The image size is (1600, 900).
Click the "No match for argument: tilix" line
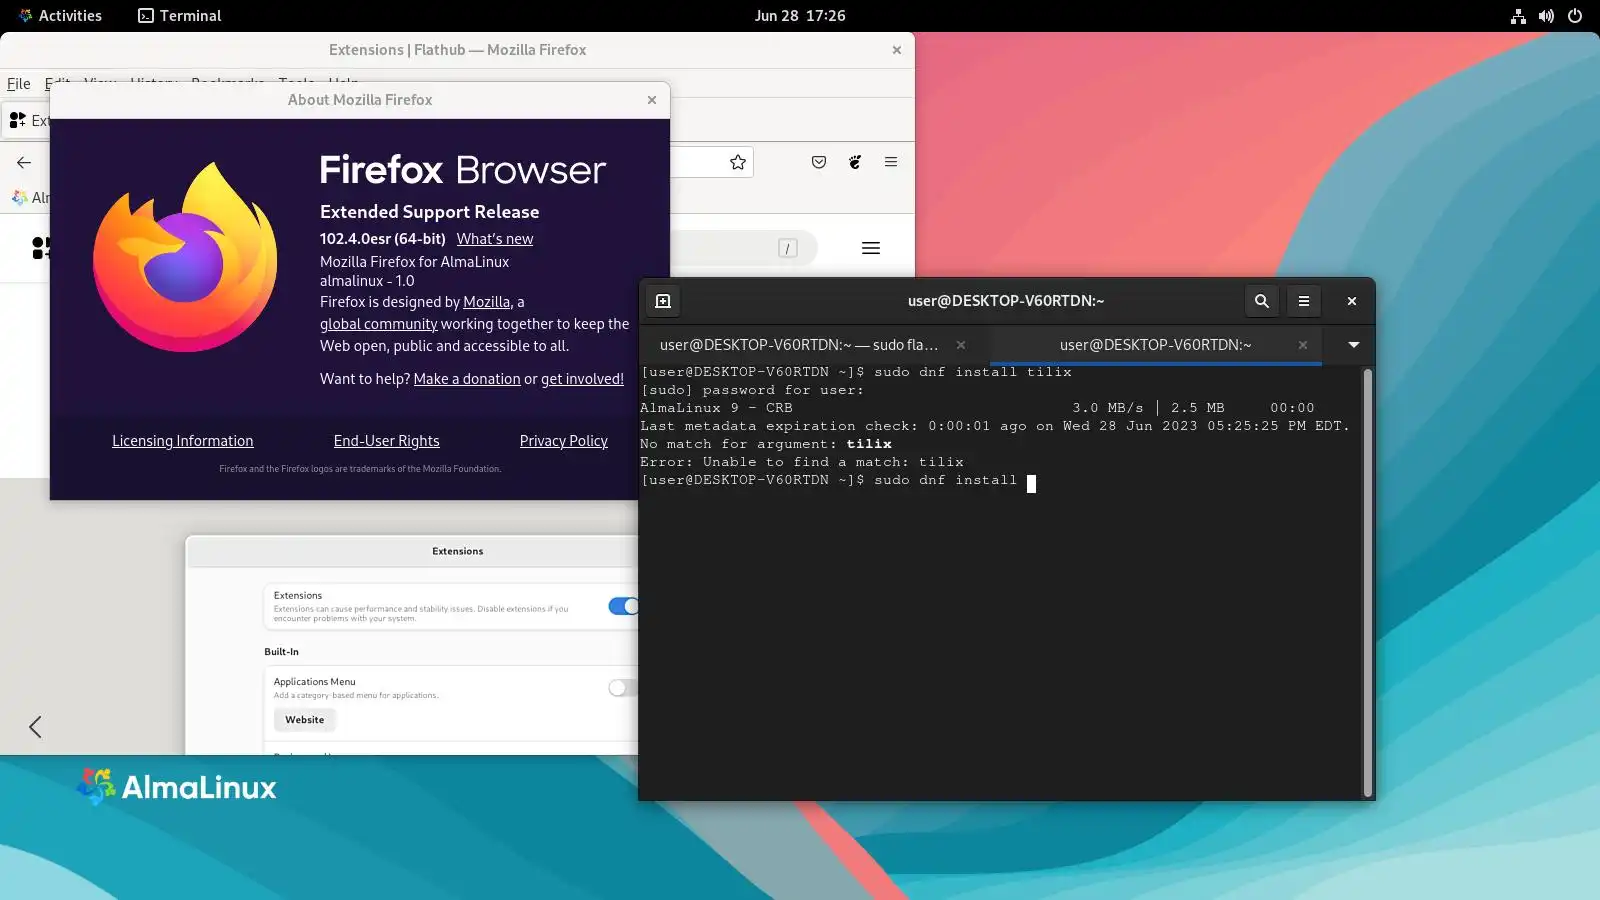click(766, 444)
